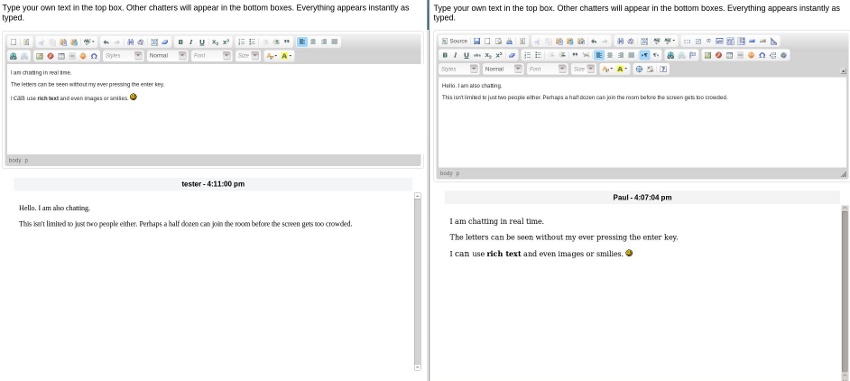The image size is (850, 381).
Task: Apply block quote in left editor
Action: pos(287,42)
